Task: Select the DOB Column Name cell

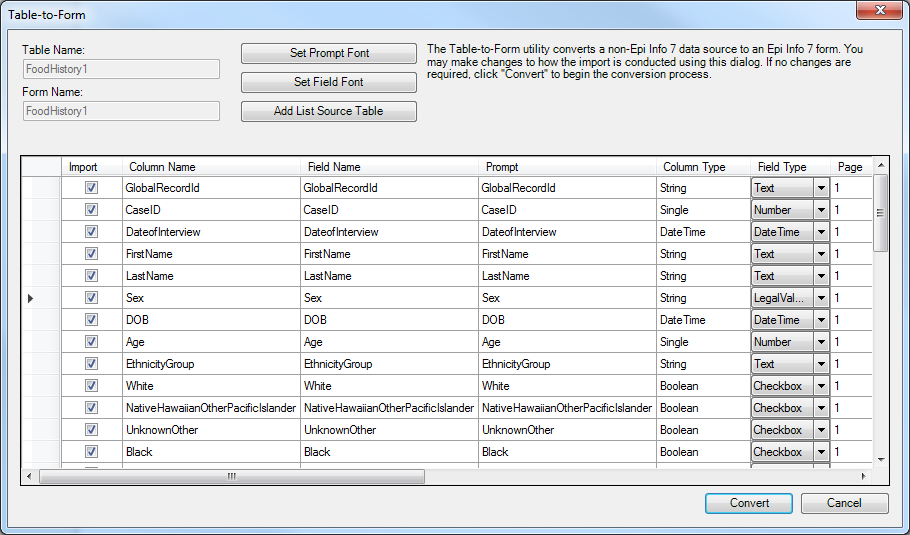Action: pos(211,320)
